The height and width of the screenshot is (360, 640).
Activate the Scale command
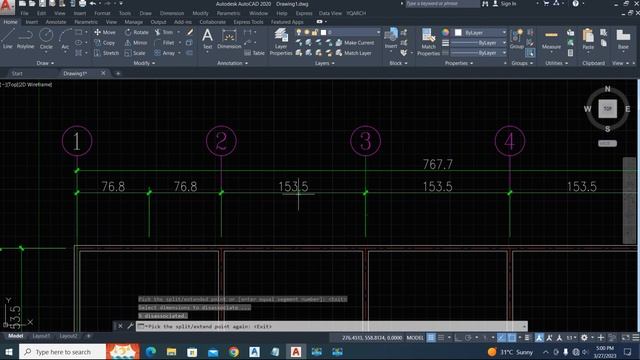135,53
